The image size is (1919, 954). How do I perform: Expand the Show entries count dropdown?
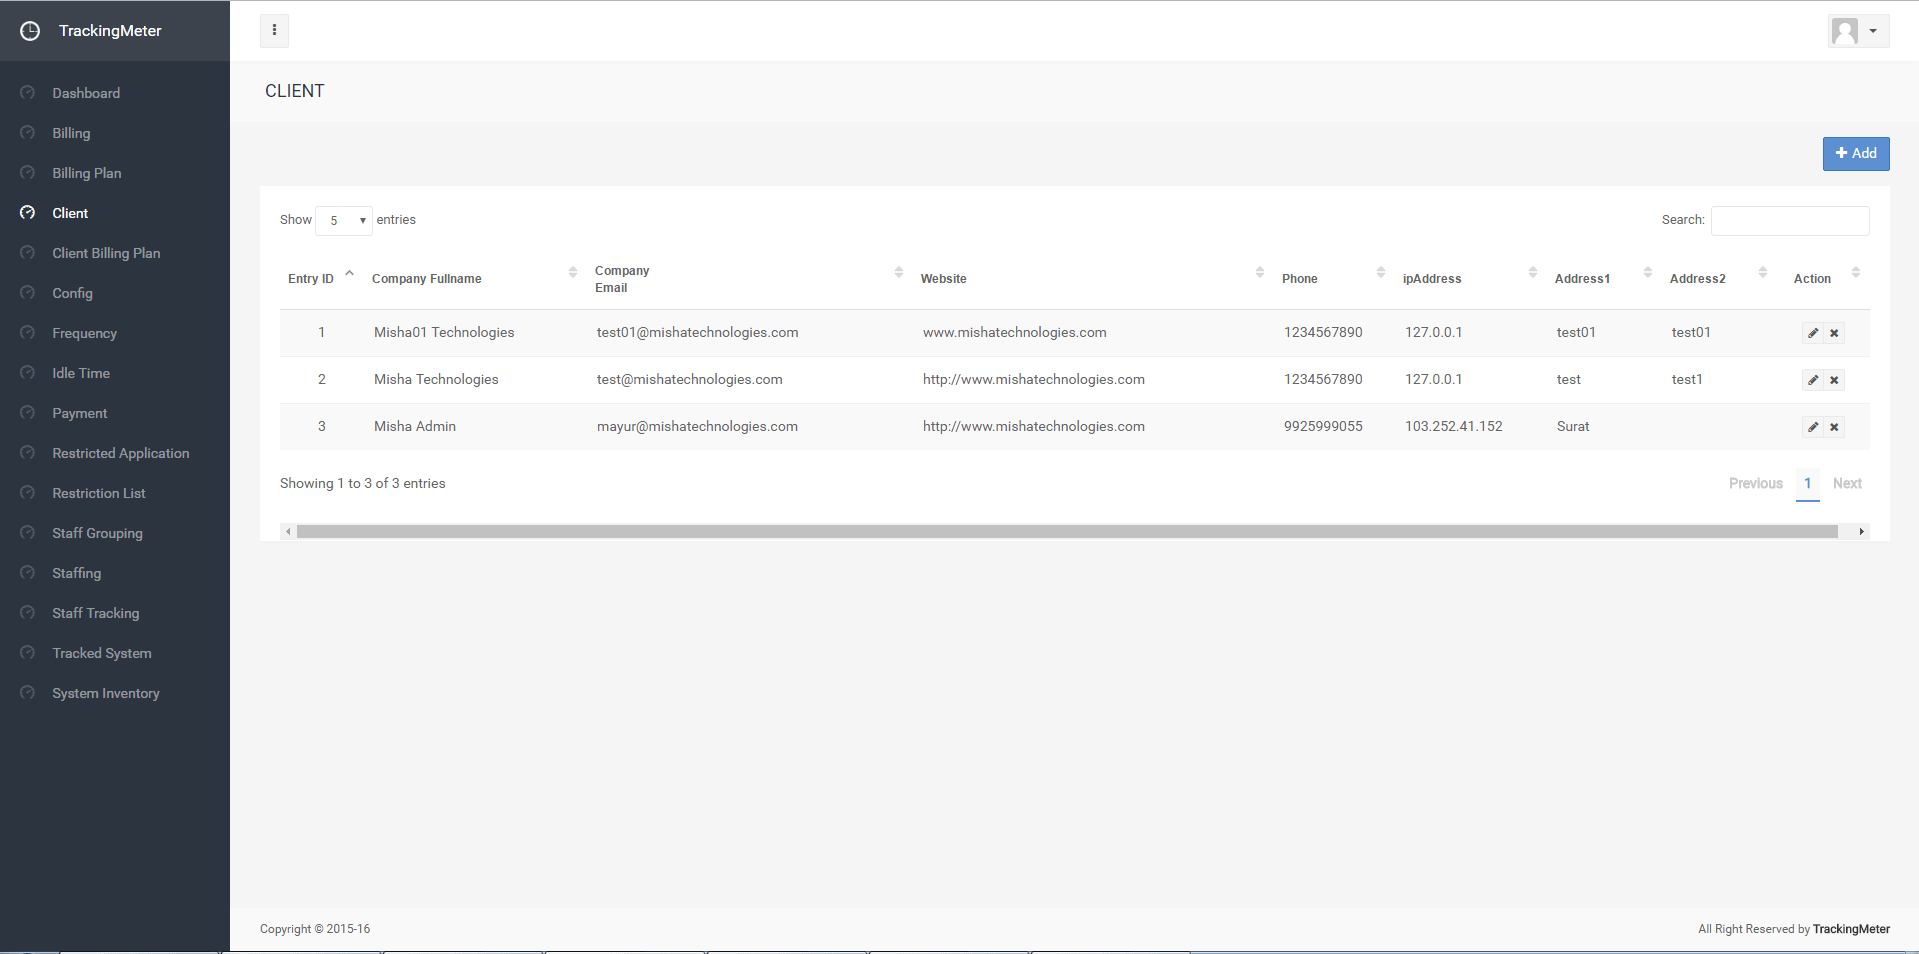tap(344, 221)
